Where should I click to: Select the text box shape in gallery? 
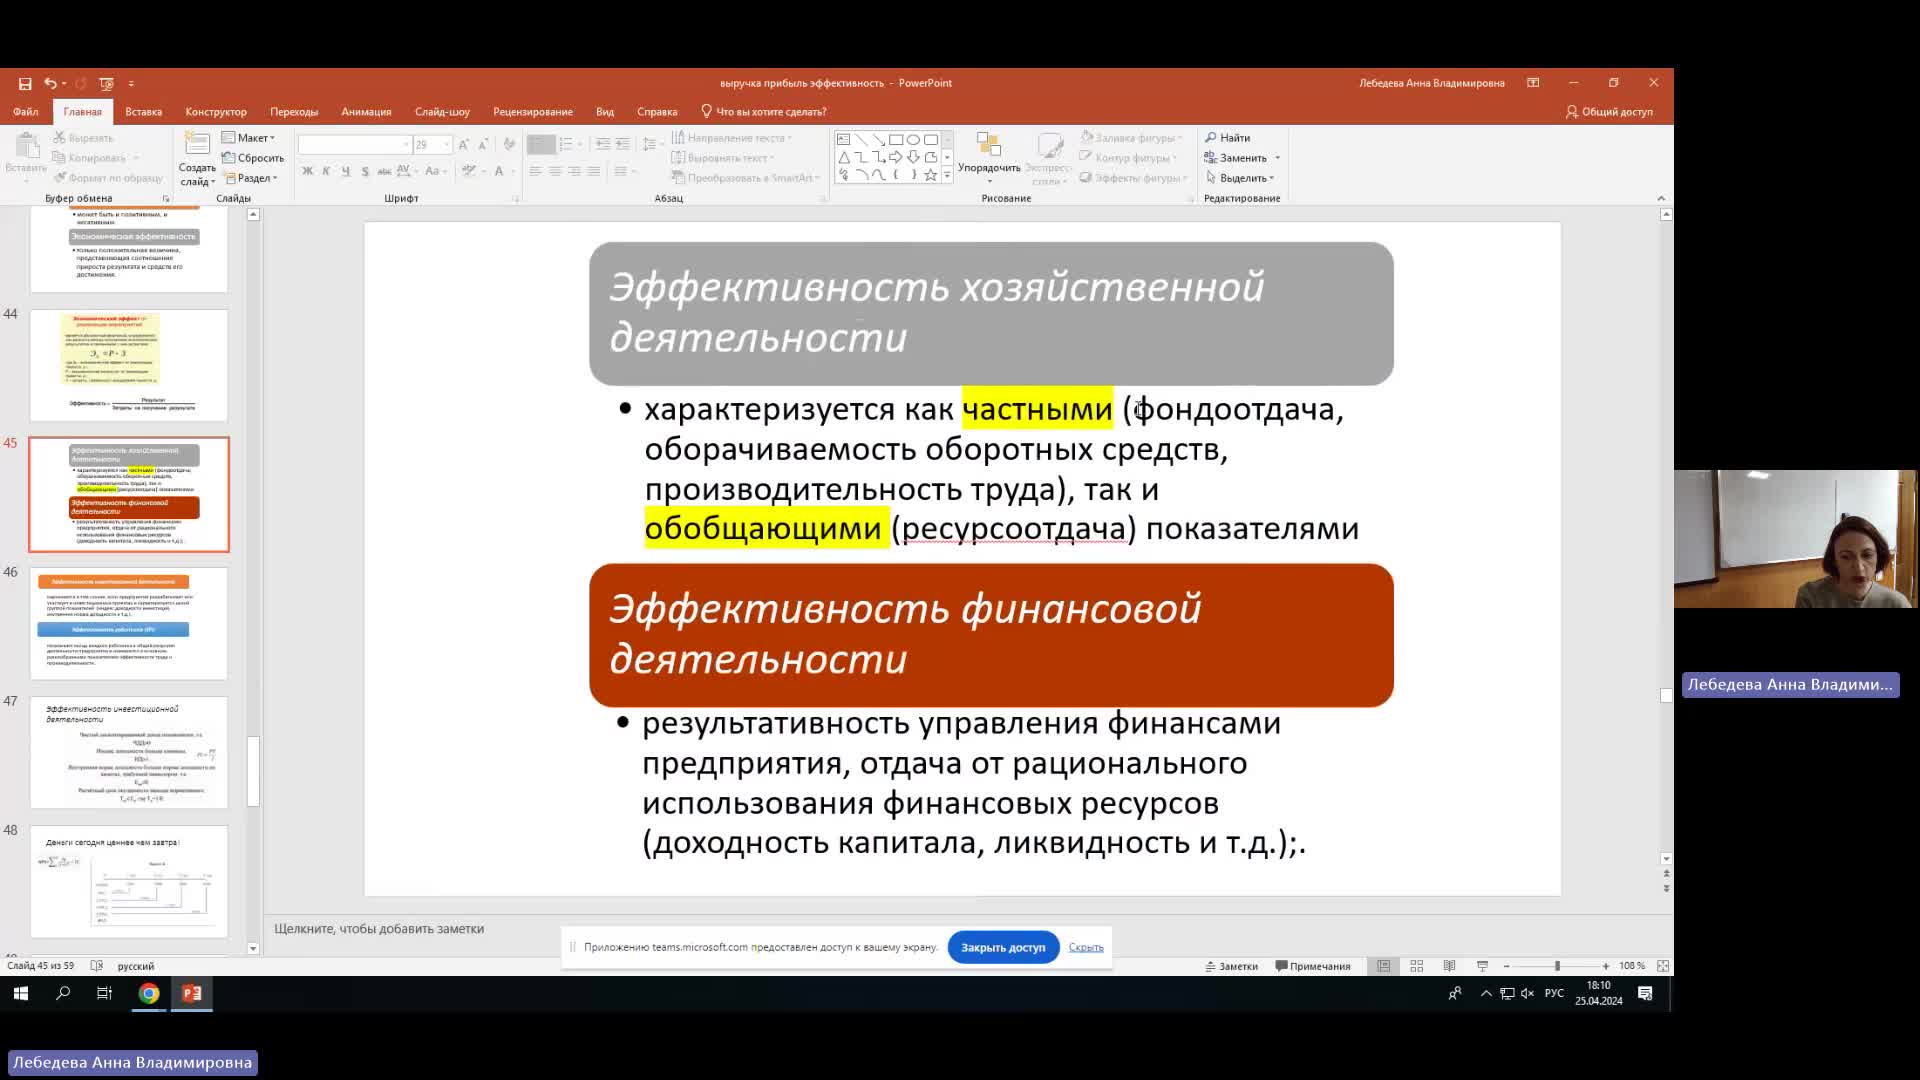pos(844,140)
